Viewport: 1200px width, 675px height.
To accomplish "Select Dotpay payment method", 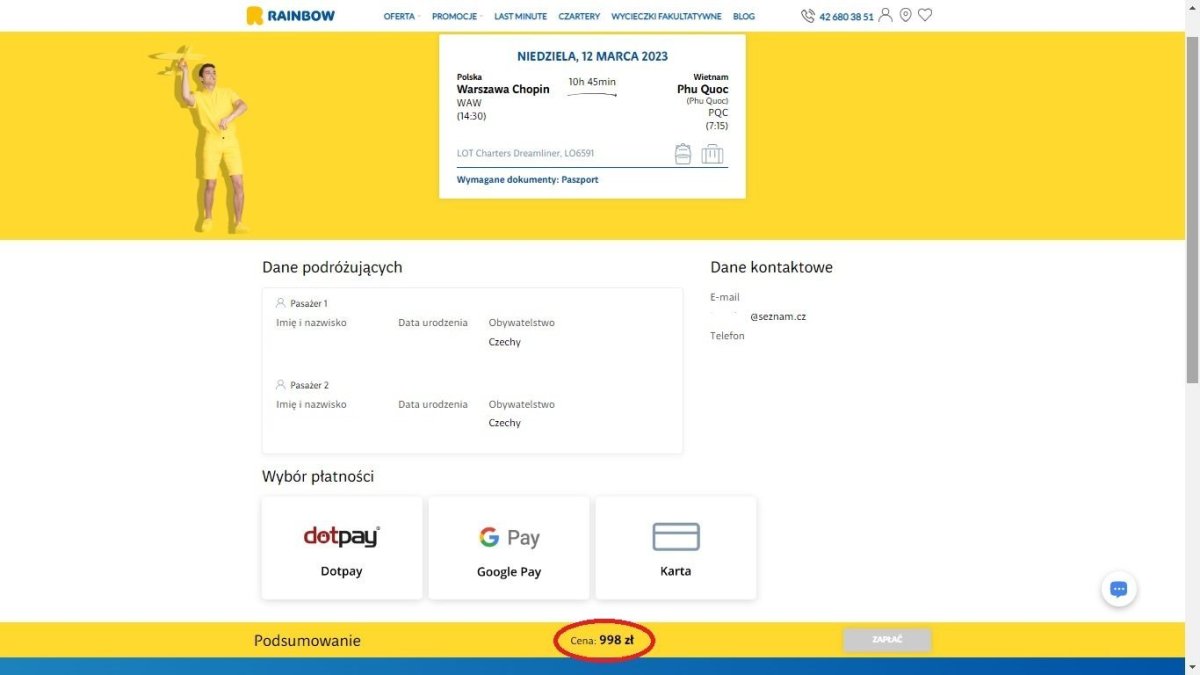I will pos(342,548).
